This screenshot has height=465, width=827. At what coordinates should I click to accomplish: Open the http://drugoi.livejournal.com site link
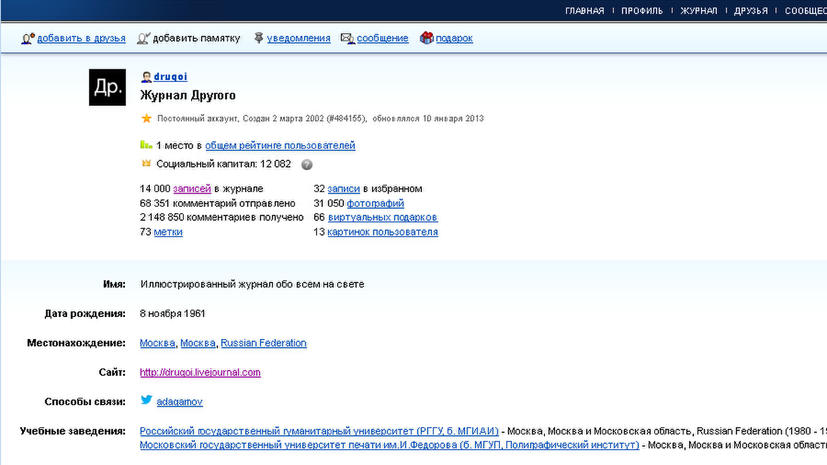[200, 373]
